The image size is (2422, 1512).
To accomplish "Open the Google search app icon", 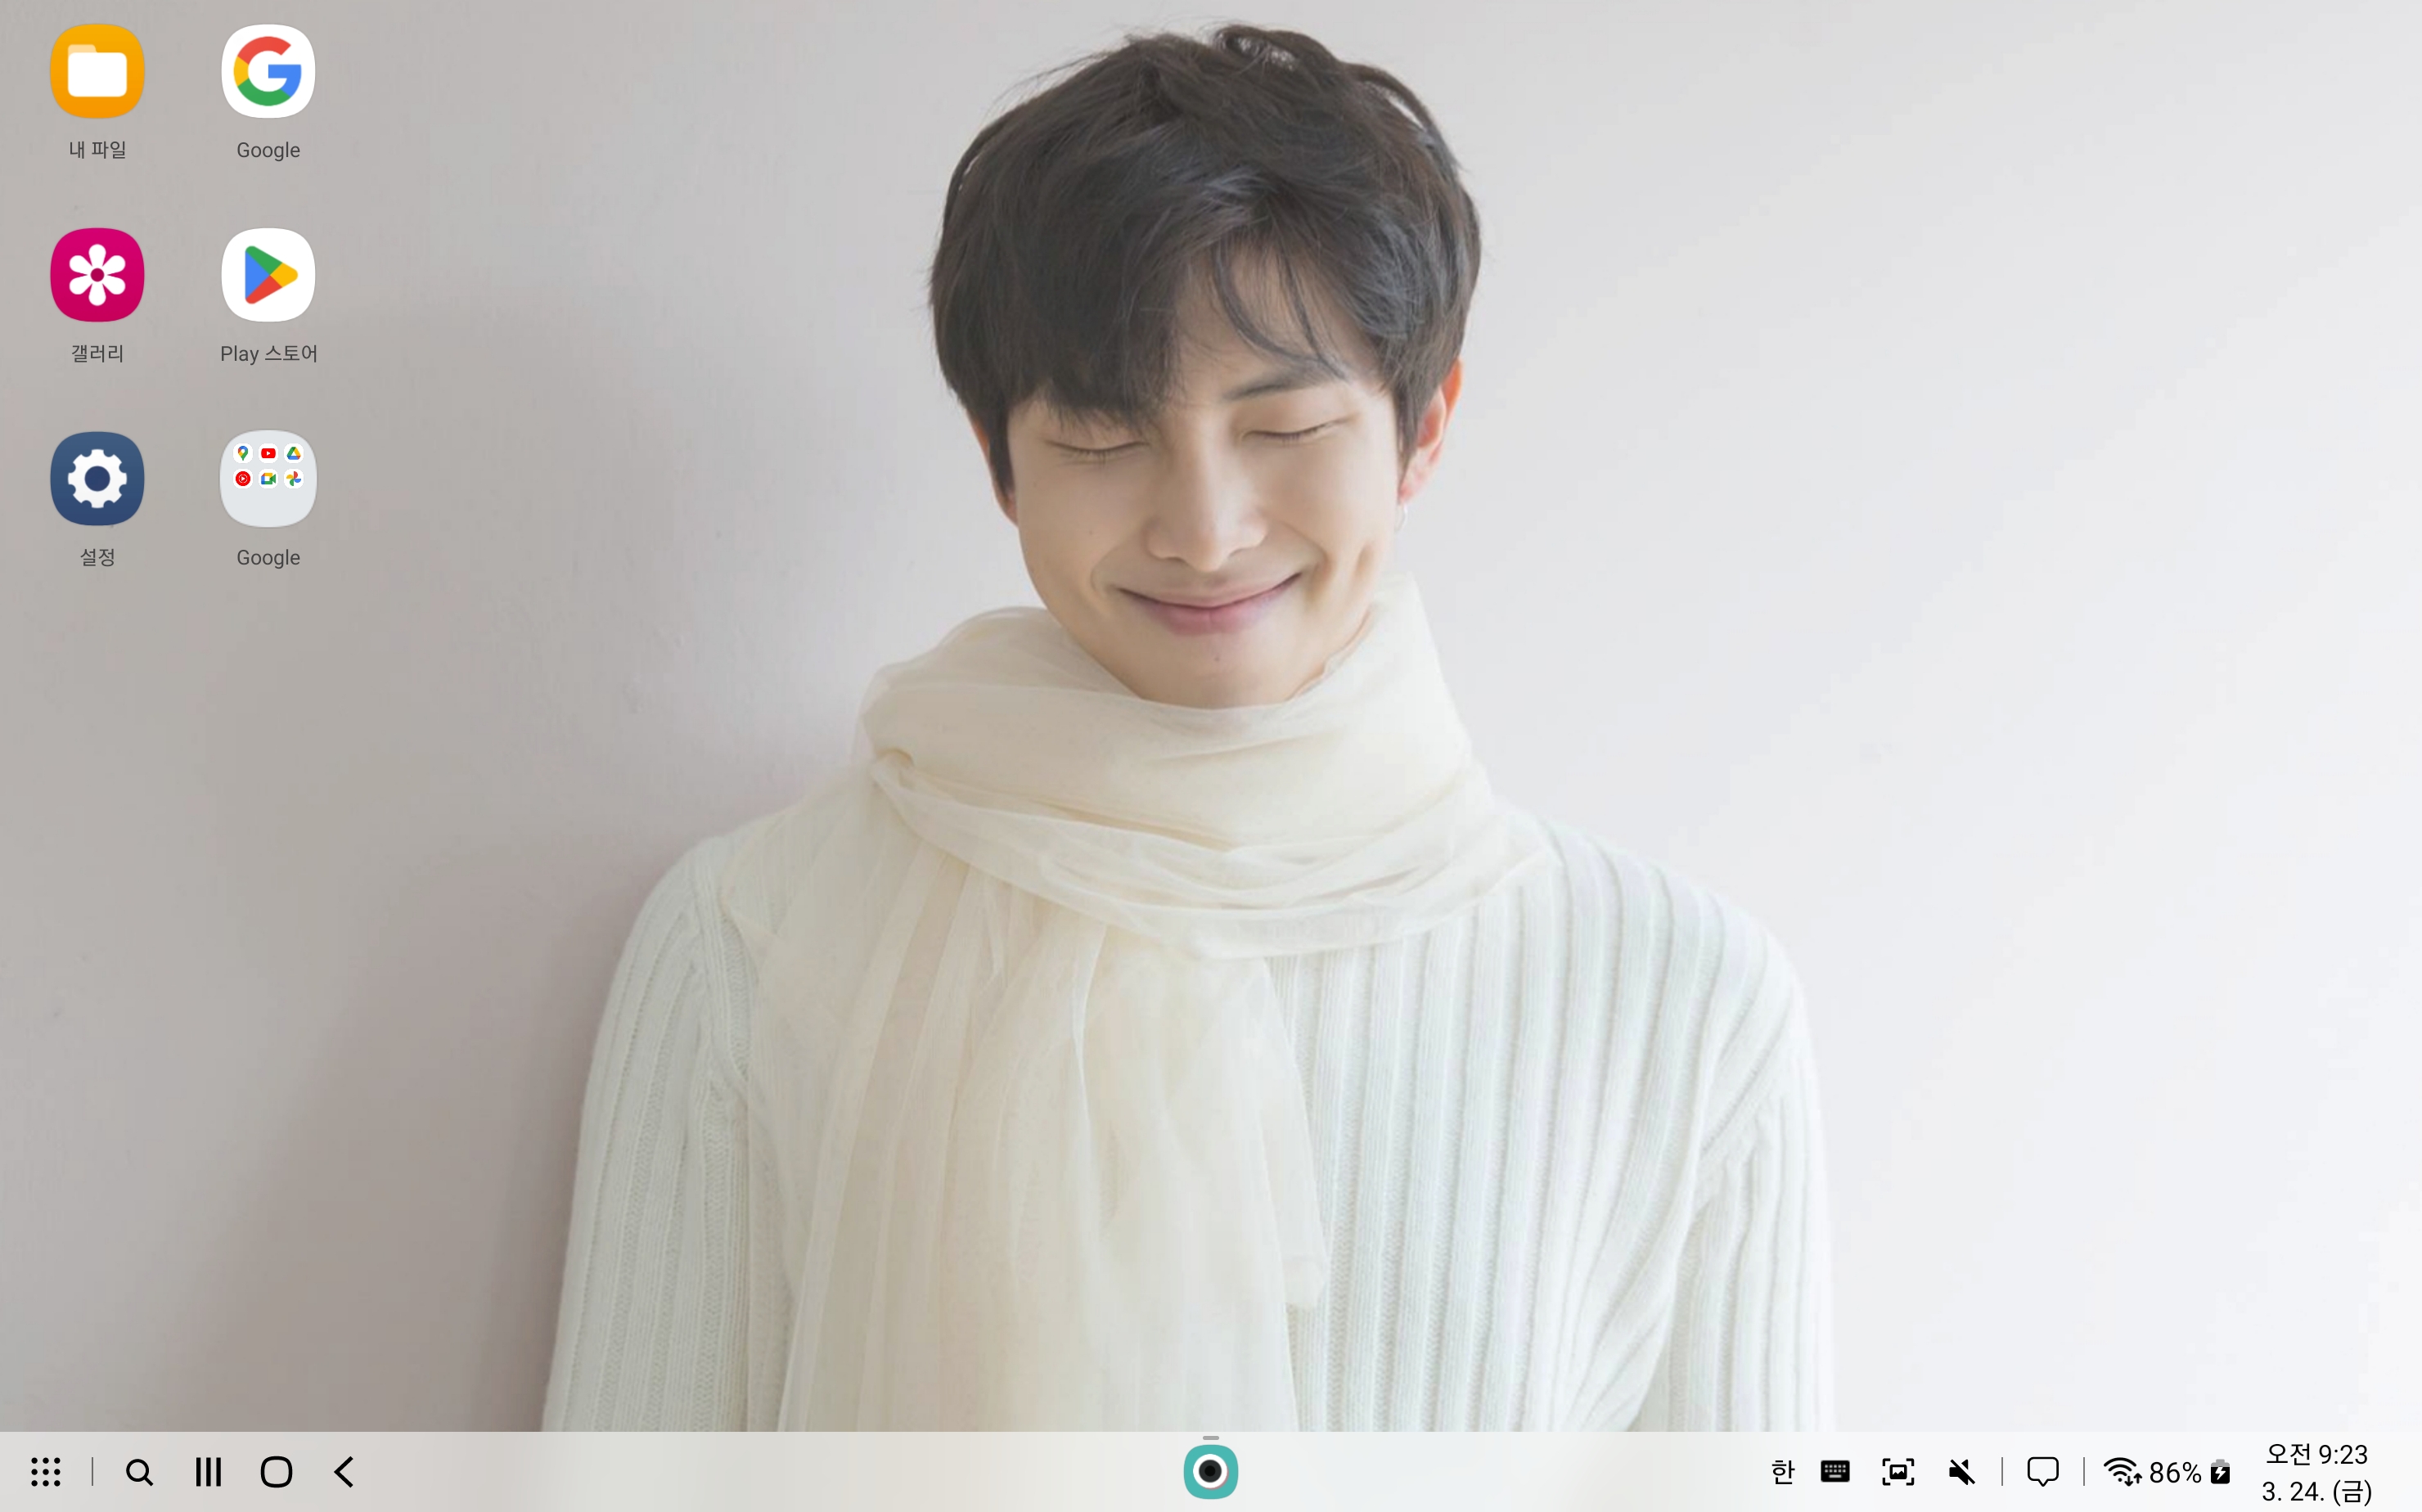I will (x=268, y=72).
